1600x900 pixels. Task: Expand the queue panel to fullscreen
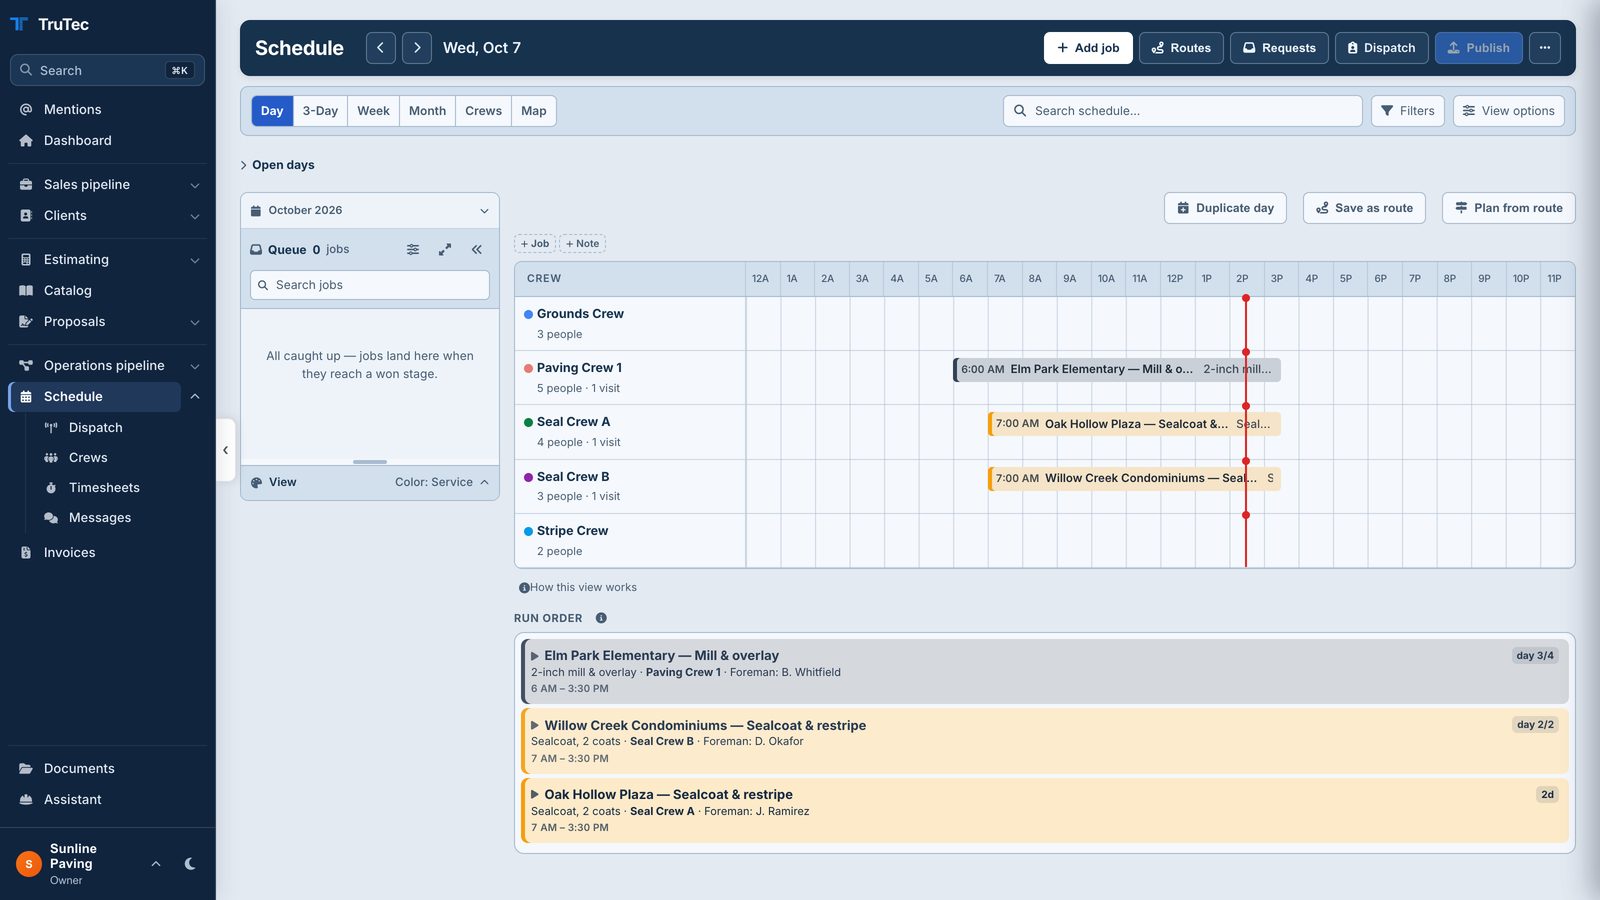pyautogui.click(x=445, y=250)
